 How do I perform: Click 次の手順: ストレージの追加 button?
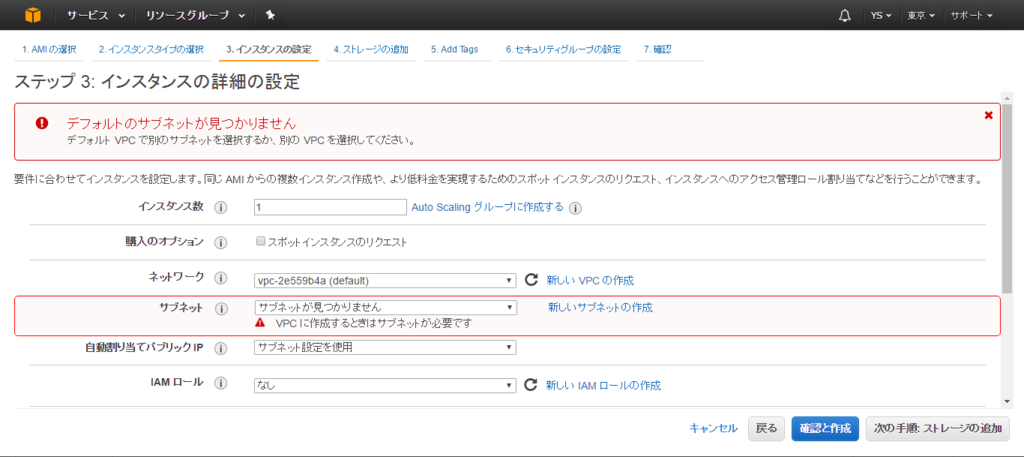click(x=937, y=429)
